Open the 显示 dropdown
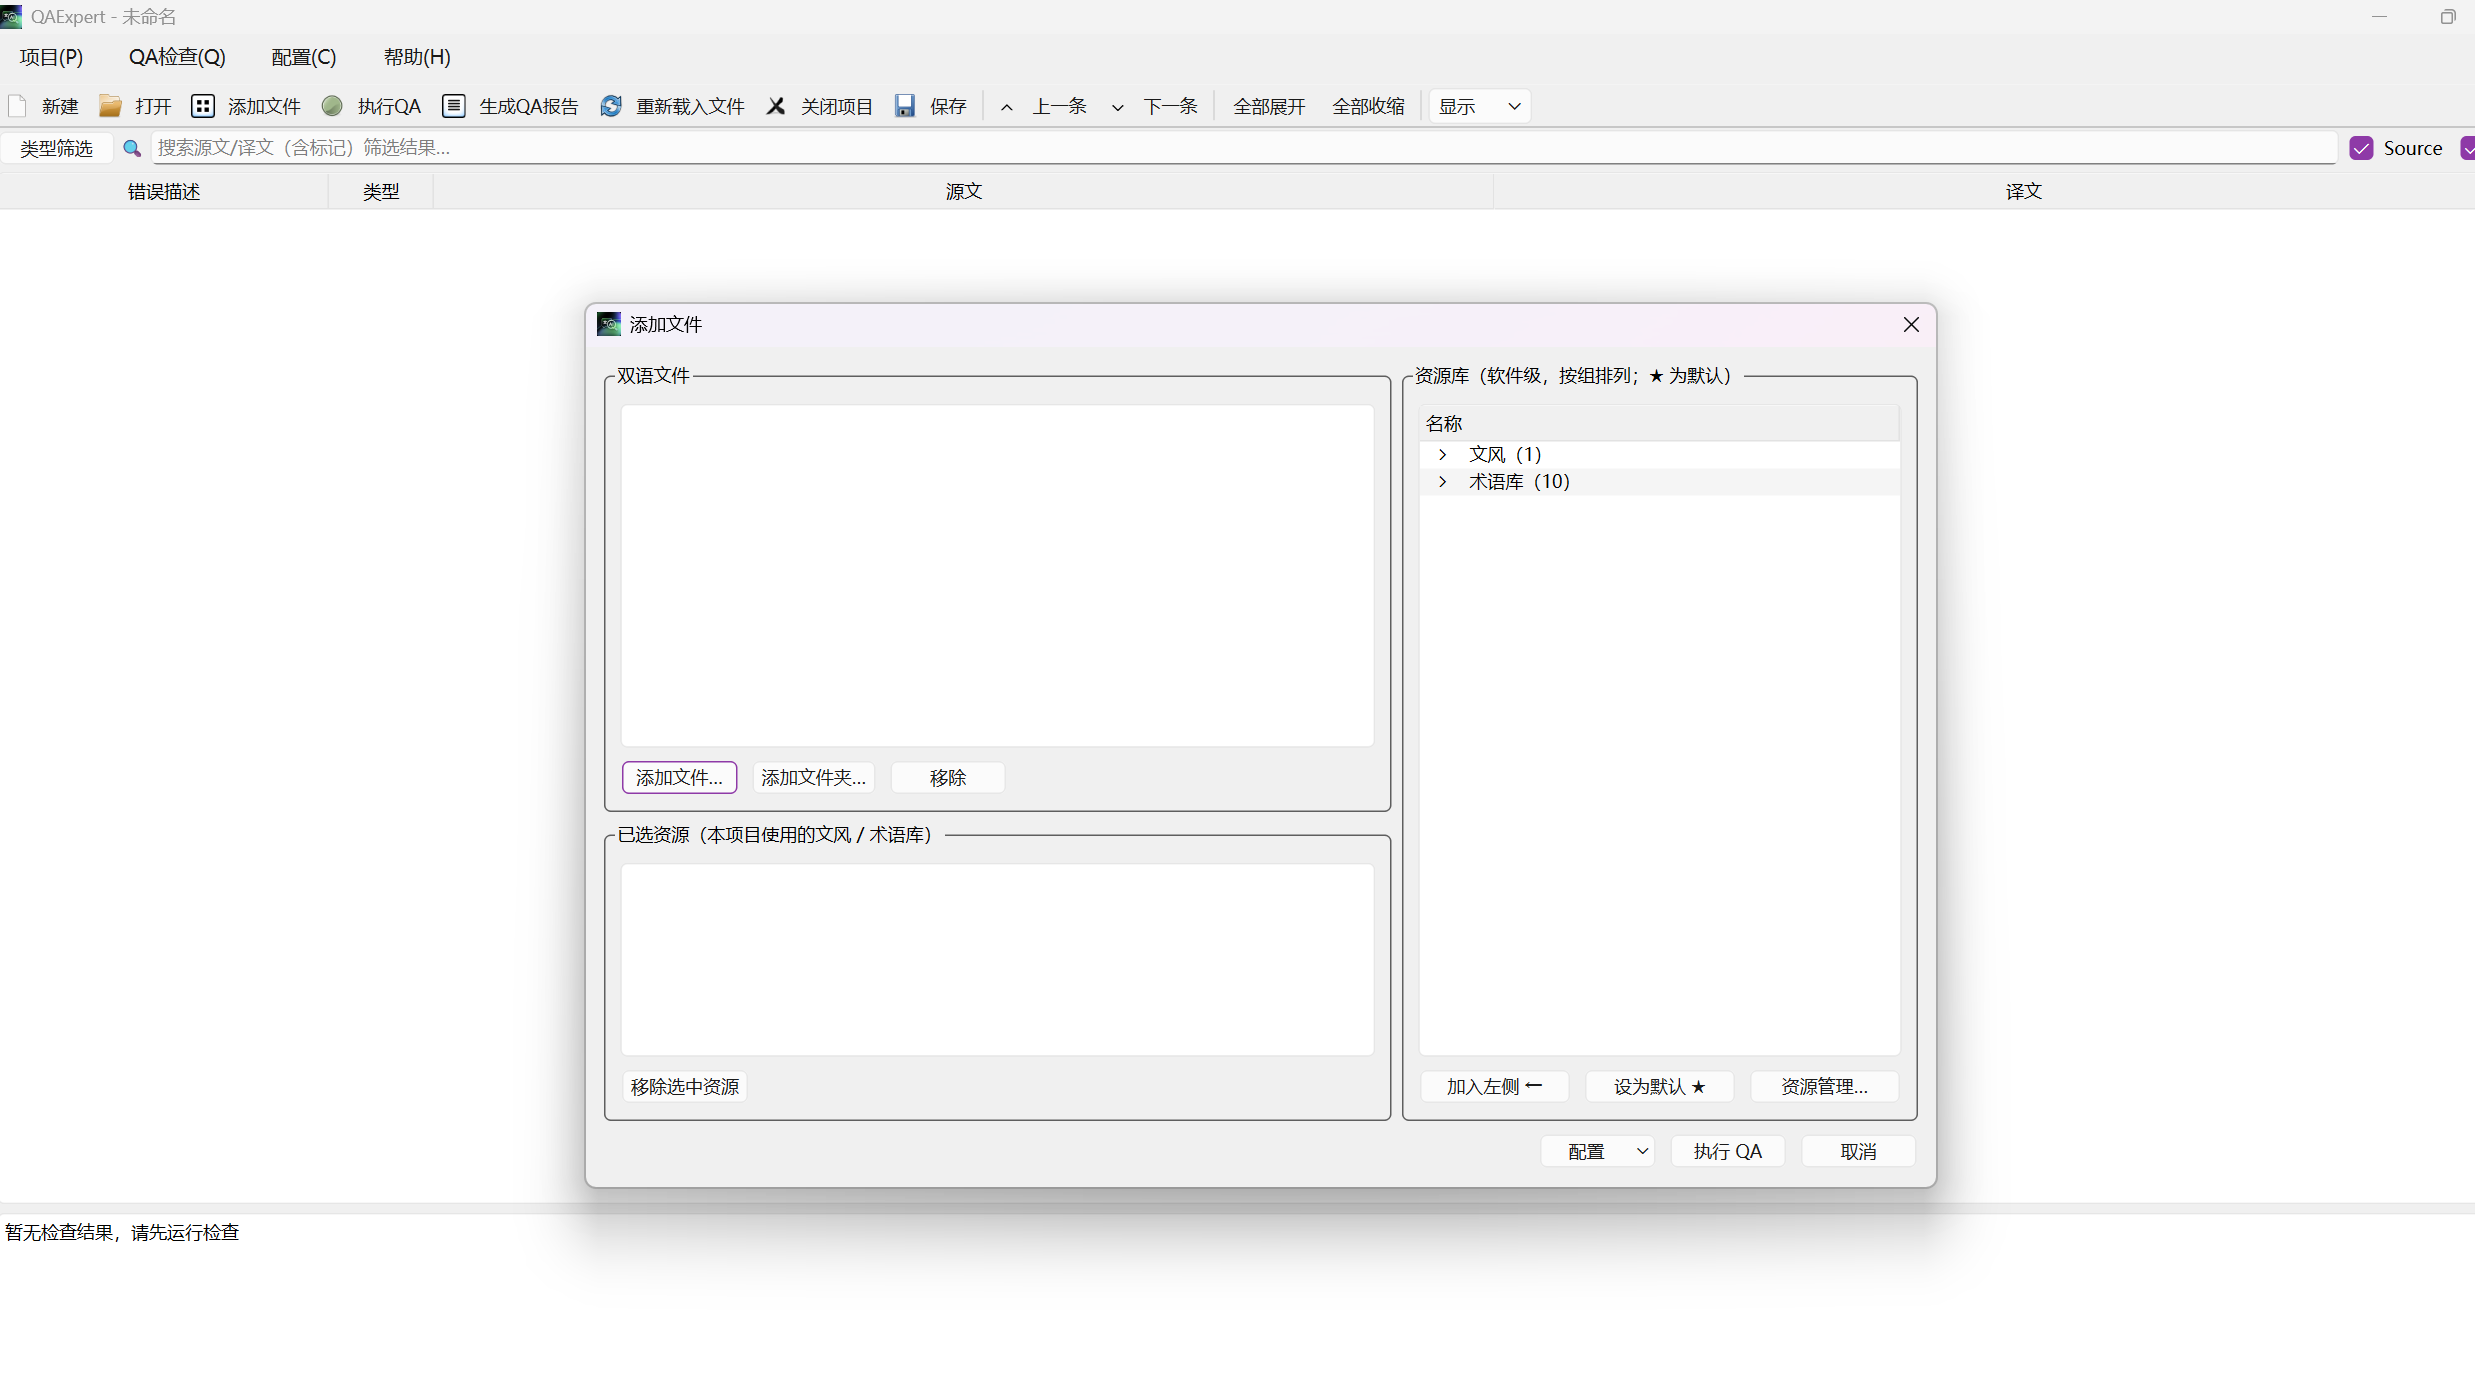Image resolution: width=2475 pixels, height=1397 pixels. pos(1480,106)
